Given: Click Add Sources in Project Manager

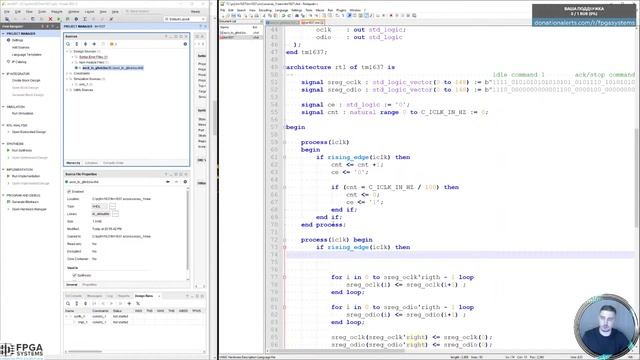Looking at the screenshot, I should (x=20, y=48).
